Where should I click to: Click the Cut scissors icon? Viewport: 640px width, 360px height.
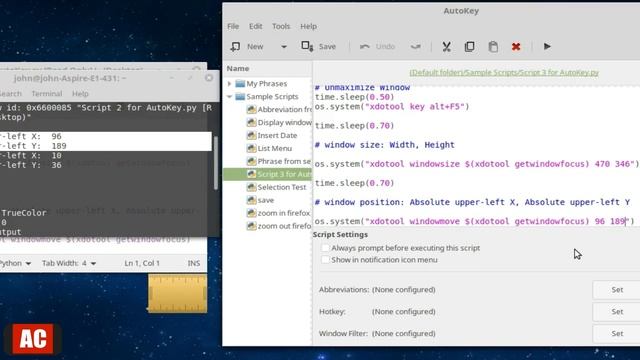point(447,47)
